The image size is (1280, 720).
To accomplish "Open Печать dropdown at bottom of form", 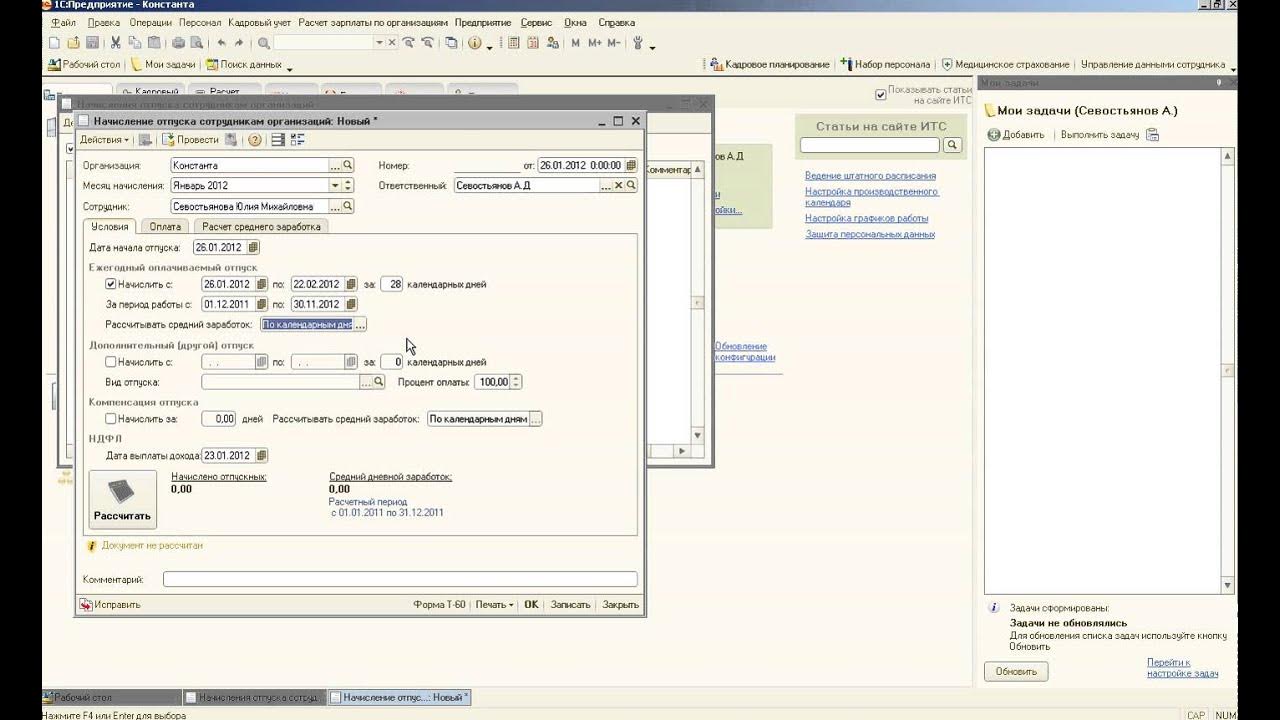I will pyautogui.click(x=494, y=604).
